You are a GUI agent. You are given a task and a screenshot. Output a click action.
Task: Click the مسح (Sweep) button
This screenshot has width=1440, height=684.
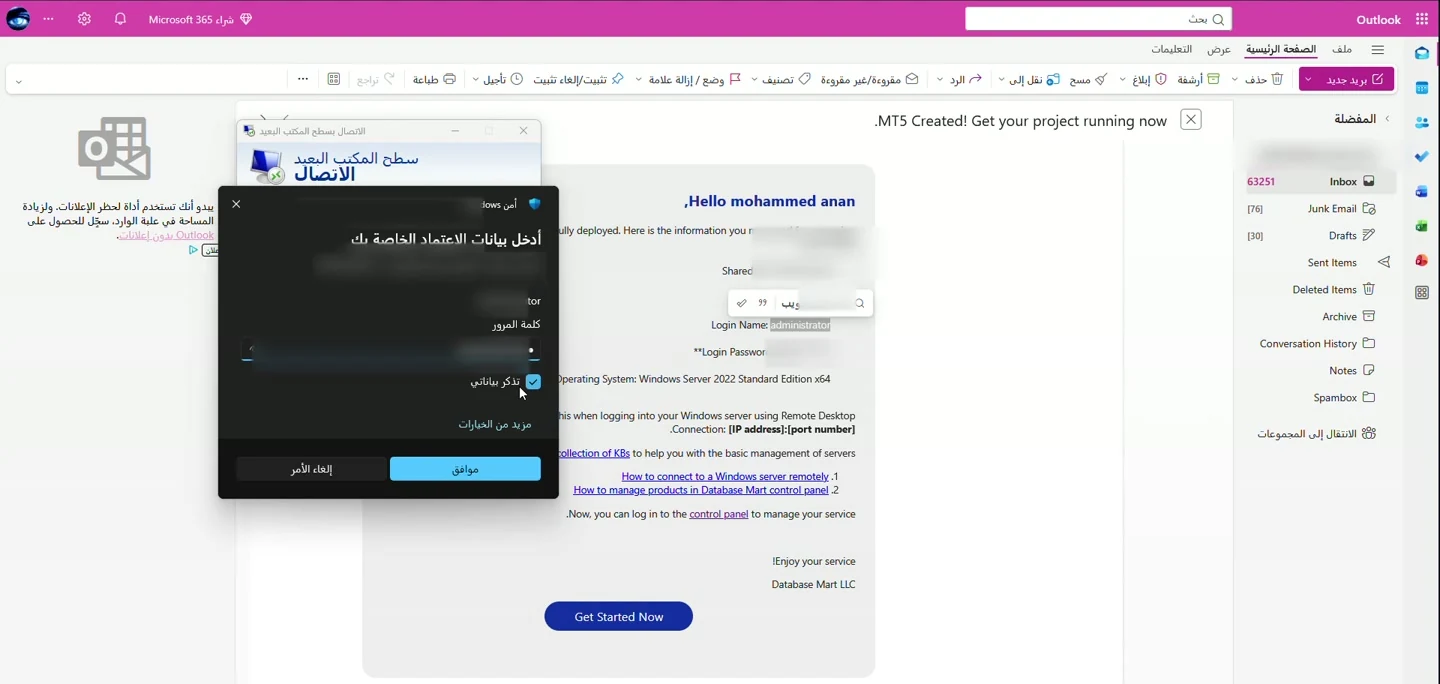pyautogui.click(x=1089, y=79)
